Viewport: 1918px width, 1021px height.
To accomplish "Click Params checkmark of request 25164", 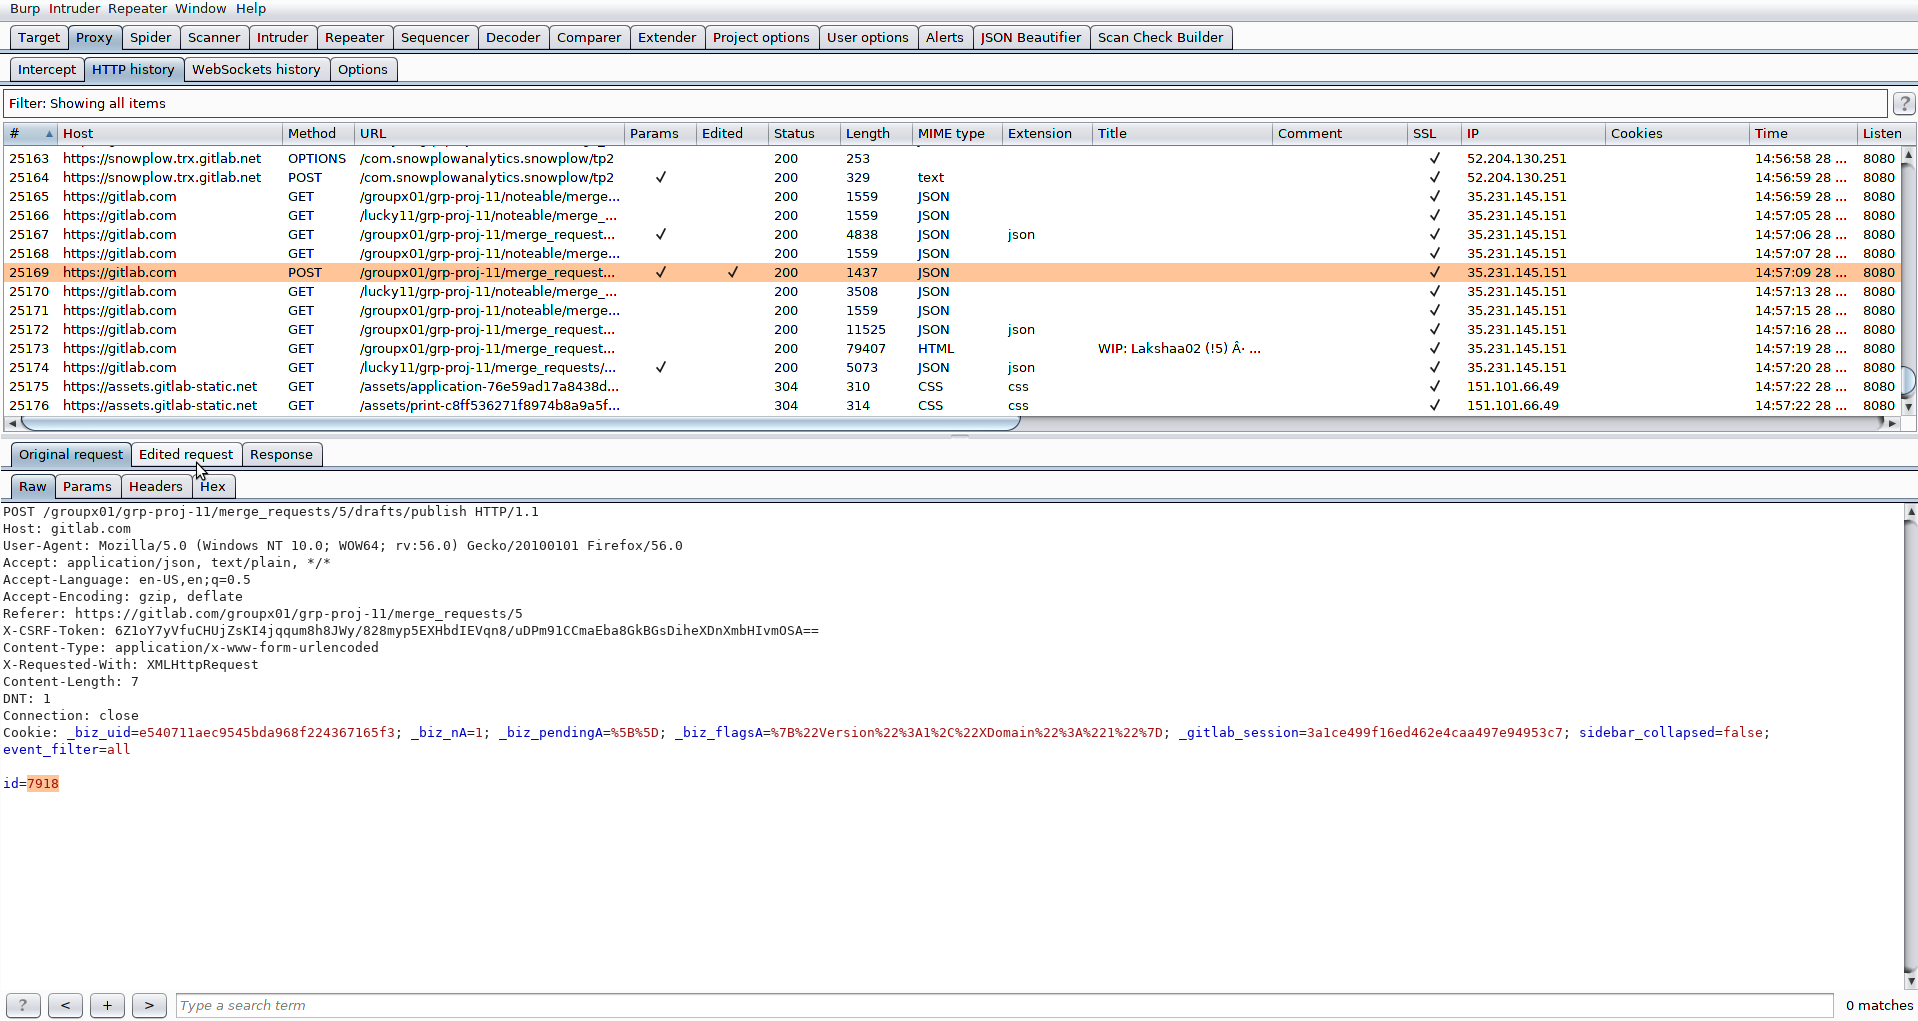I will click(660, 178).
